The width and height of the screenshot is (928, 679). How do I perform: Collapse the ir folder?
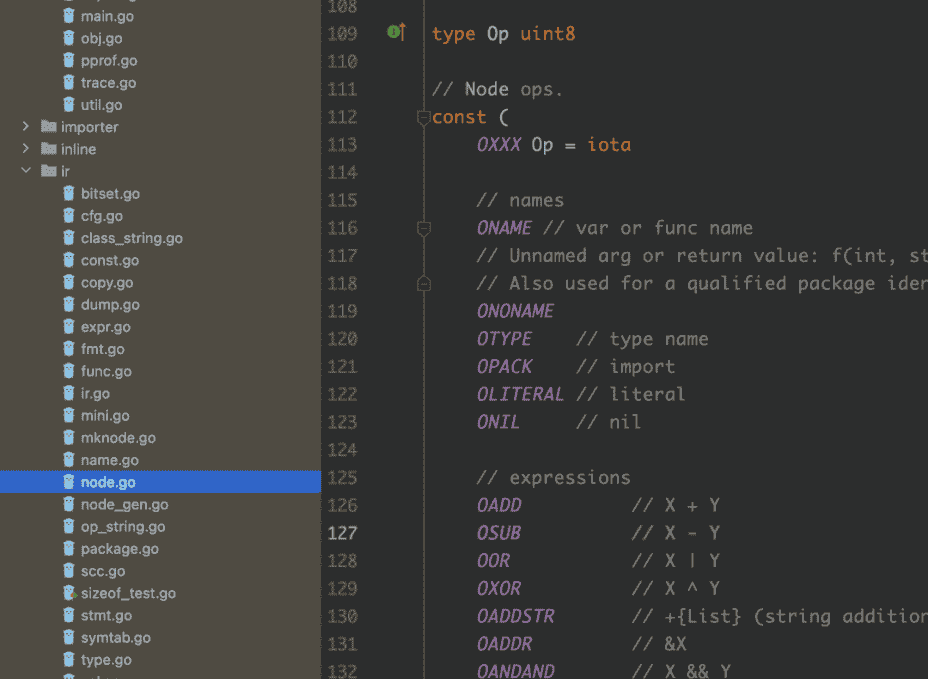[26, 171]
